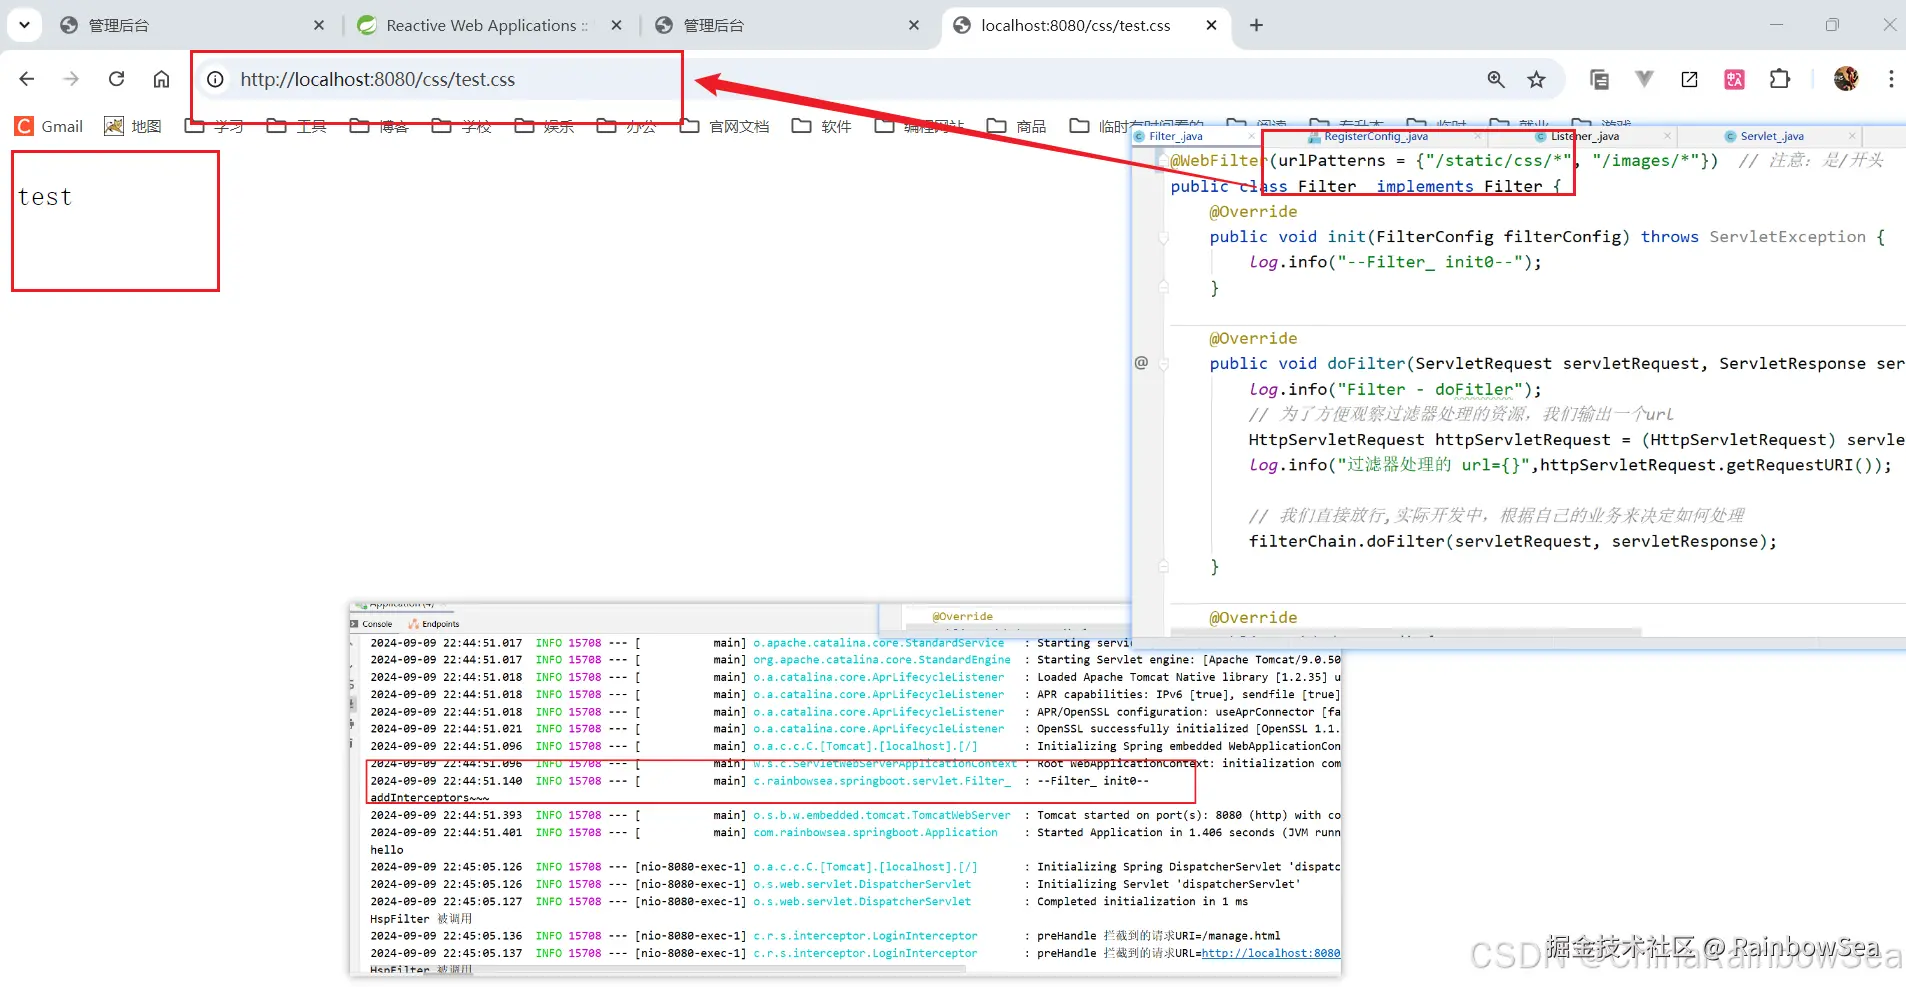Viewport: 1906px width, 987px height.
Task: View site information for localhost
Action: 215,79
